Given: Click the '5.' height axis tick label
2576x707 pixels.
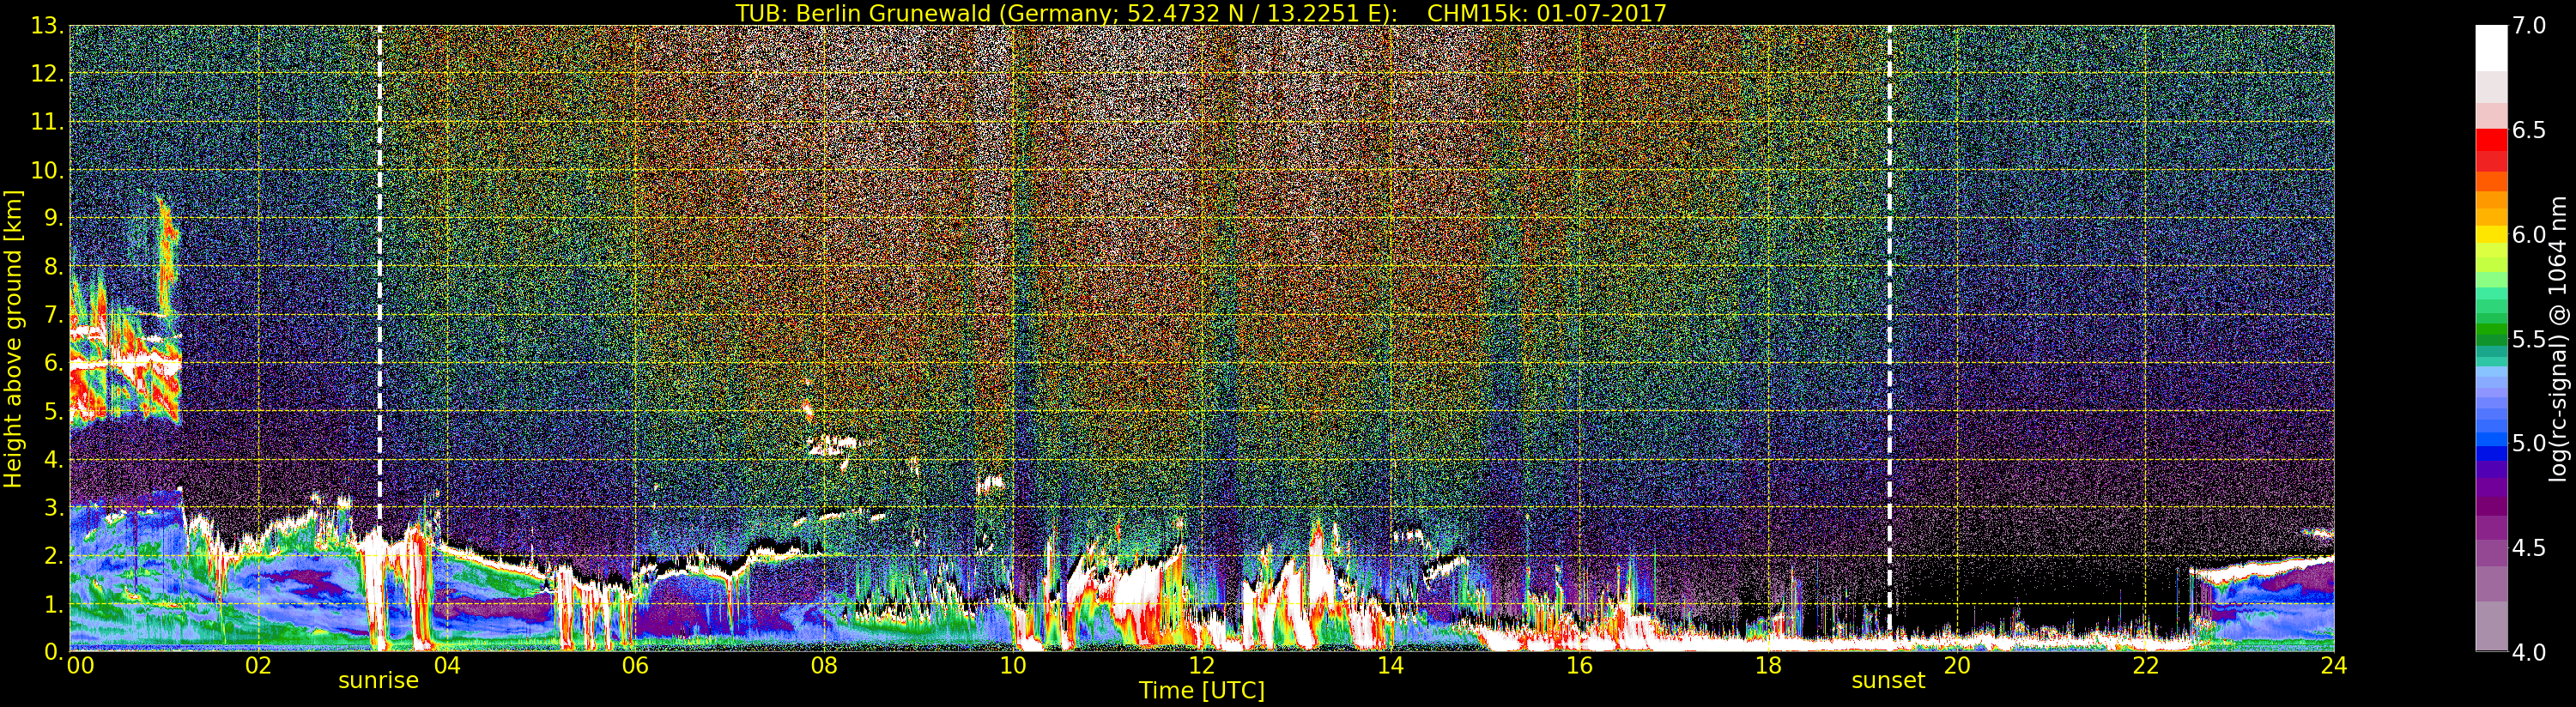Looking at the screenshot, I should pos(54,411).
